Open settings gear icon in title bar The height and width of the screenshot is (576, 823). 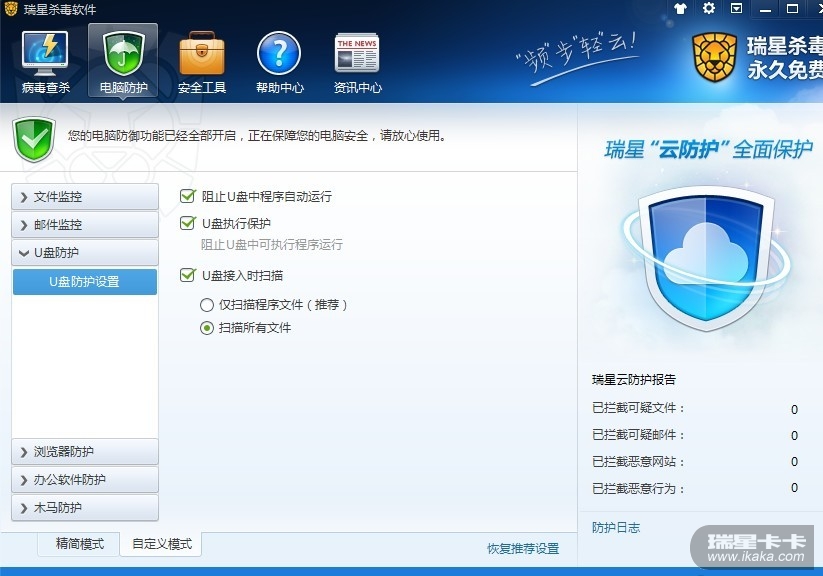pyautogui.click(x=709, y=8)
